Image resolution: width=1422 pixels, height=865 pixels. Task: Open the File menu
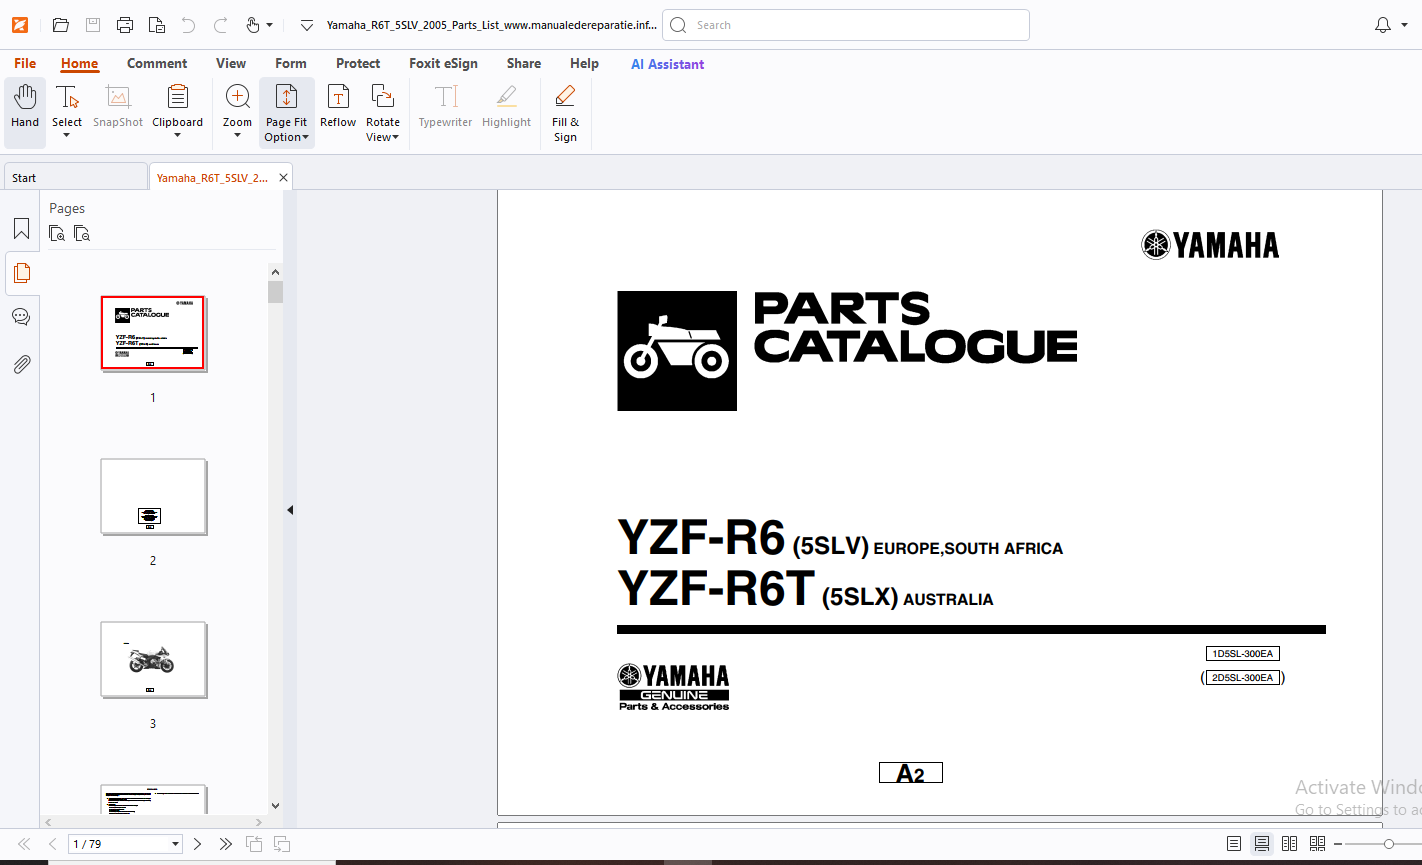click(25, 63)
